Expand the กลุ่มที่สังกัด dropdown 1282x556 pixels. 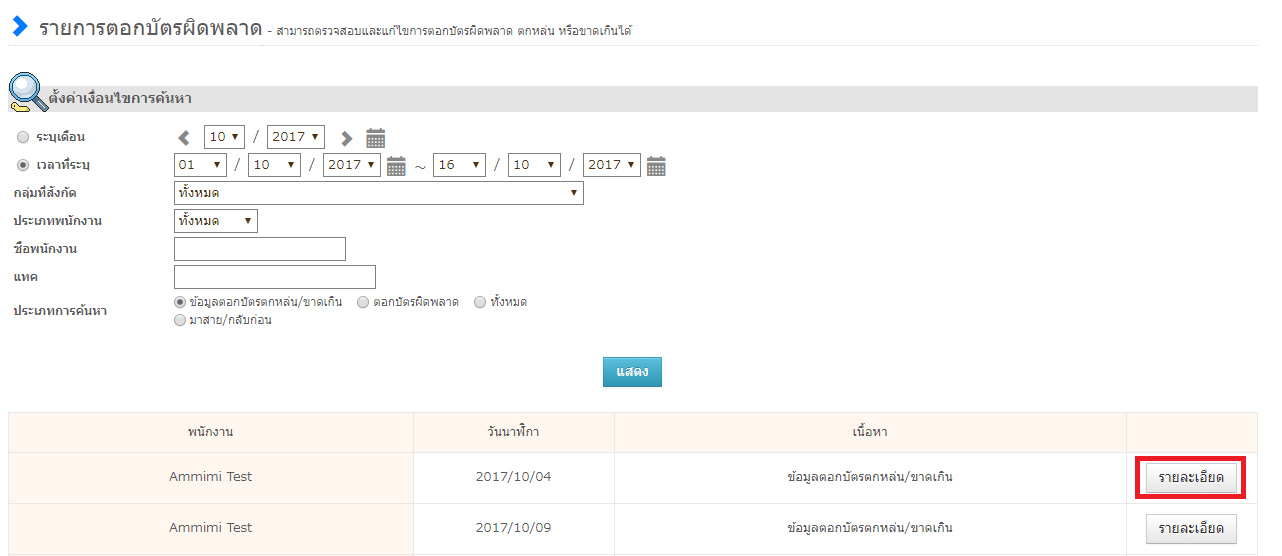pos(378,193)
